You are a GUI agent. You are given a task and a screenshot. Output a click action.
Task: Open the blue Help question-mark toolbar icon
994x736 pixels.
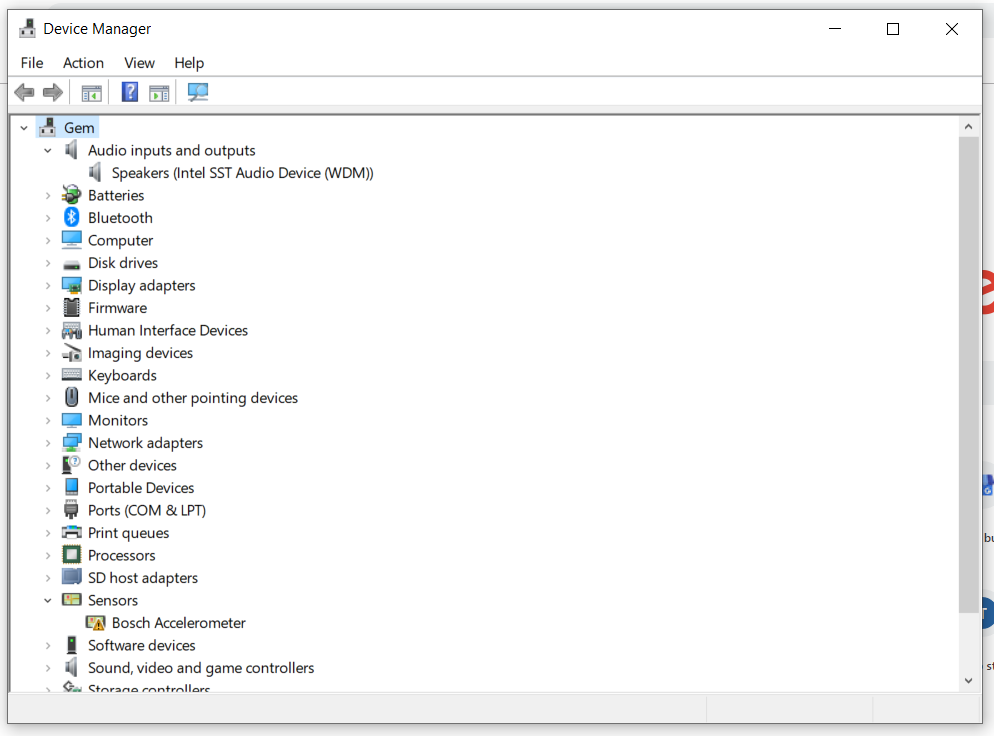tap(130, 93)
